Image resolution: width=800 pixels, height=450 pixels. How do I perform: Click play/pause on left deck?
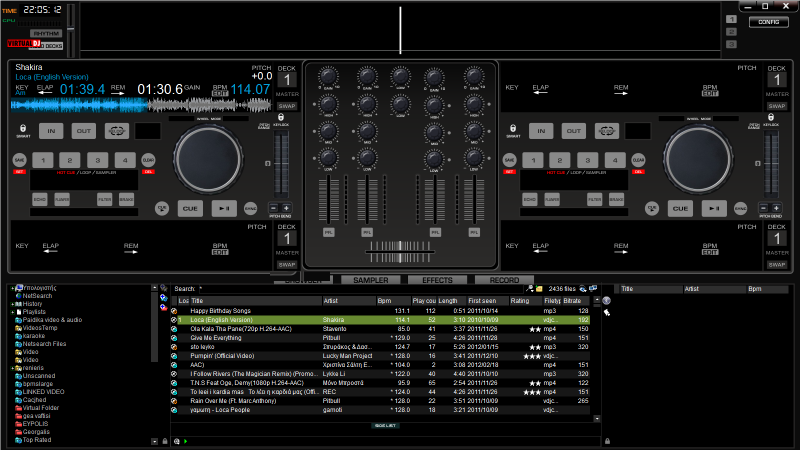click(224, 209)
